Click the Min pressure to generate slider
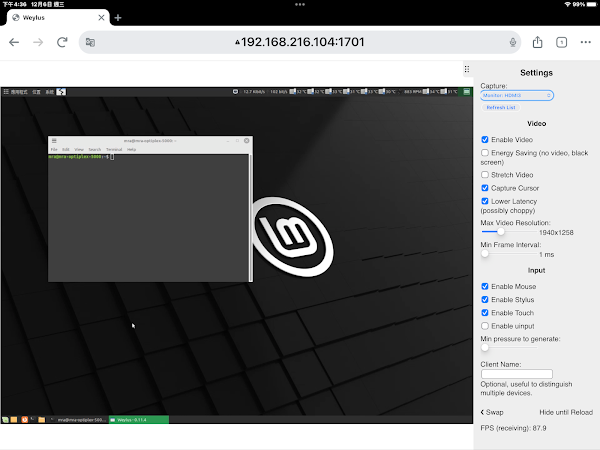This screenshot has height=450, width=600. pos(509,347)
